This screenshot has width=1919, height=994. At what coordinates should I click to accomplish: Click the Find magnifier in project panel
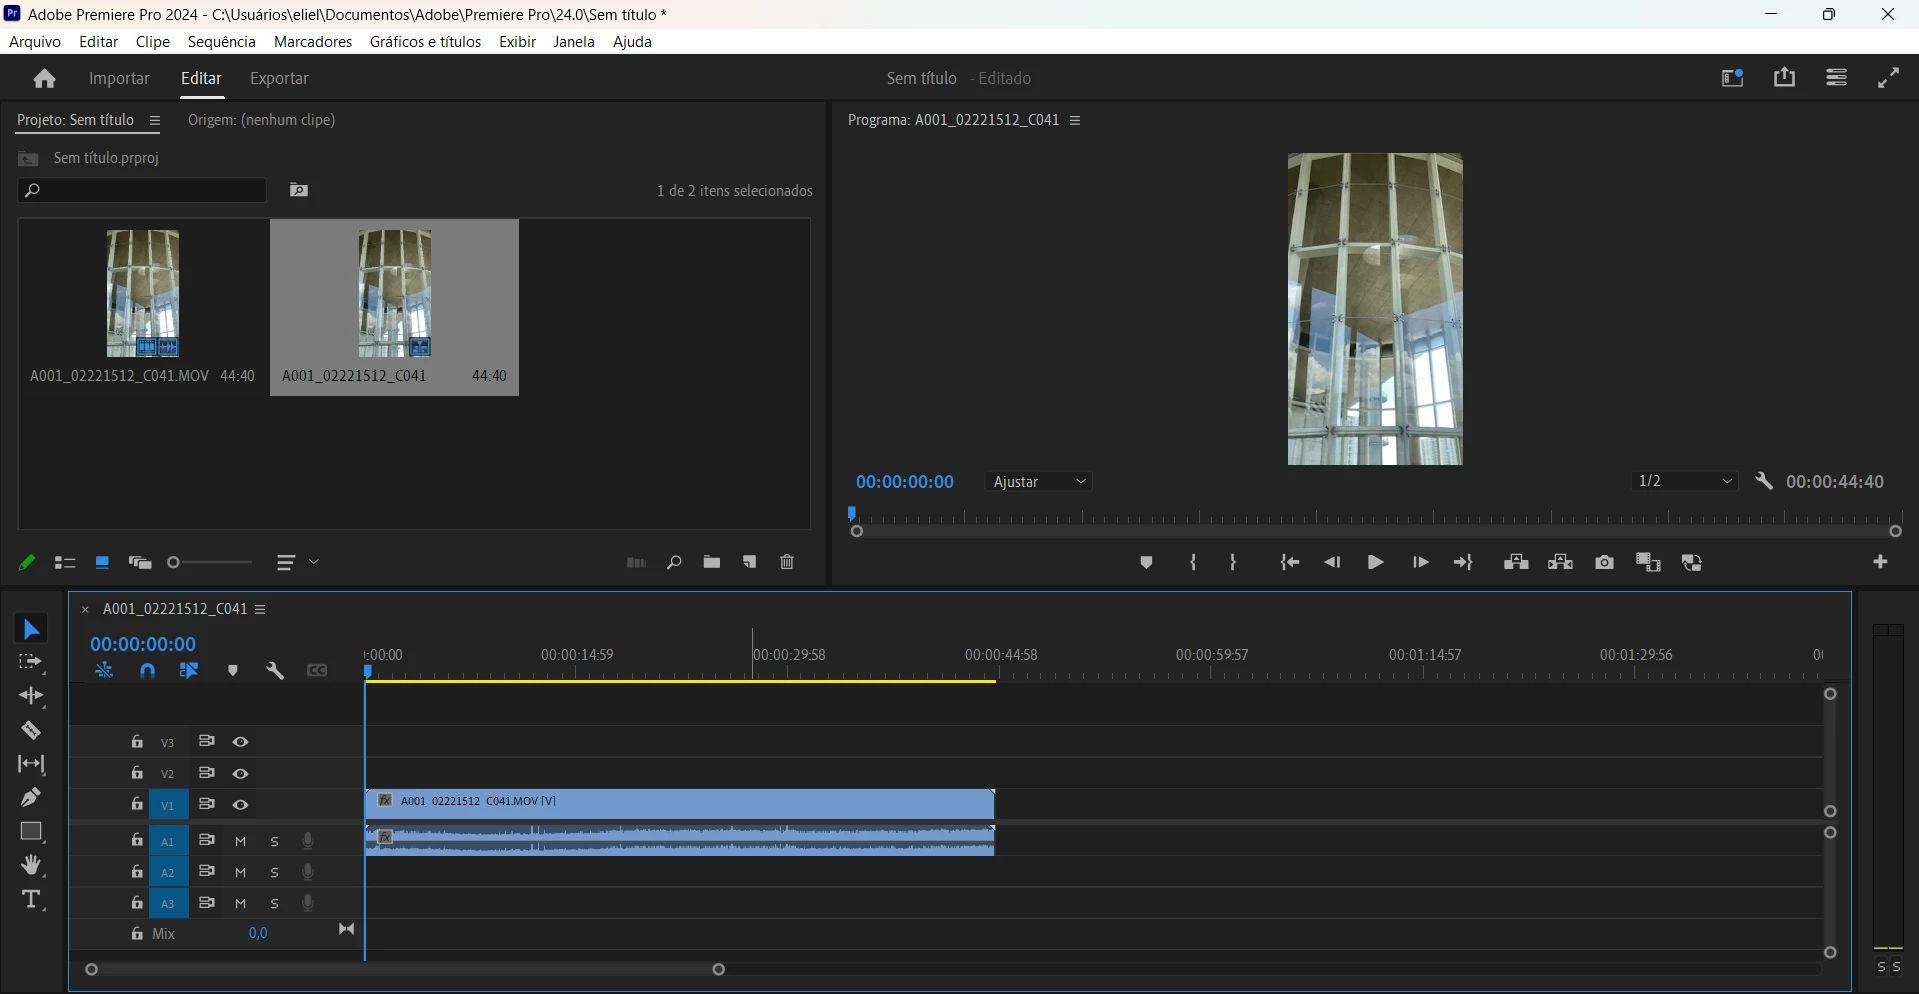[674, 564]
